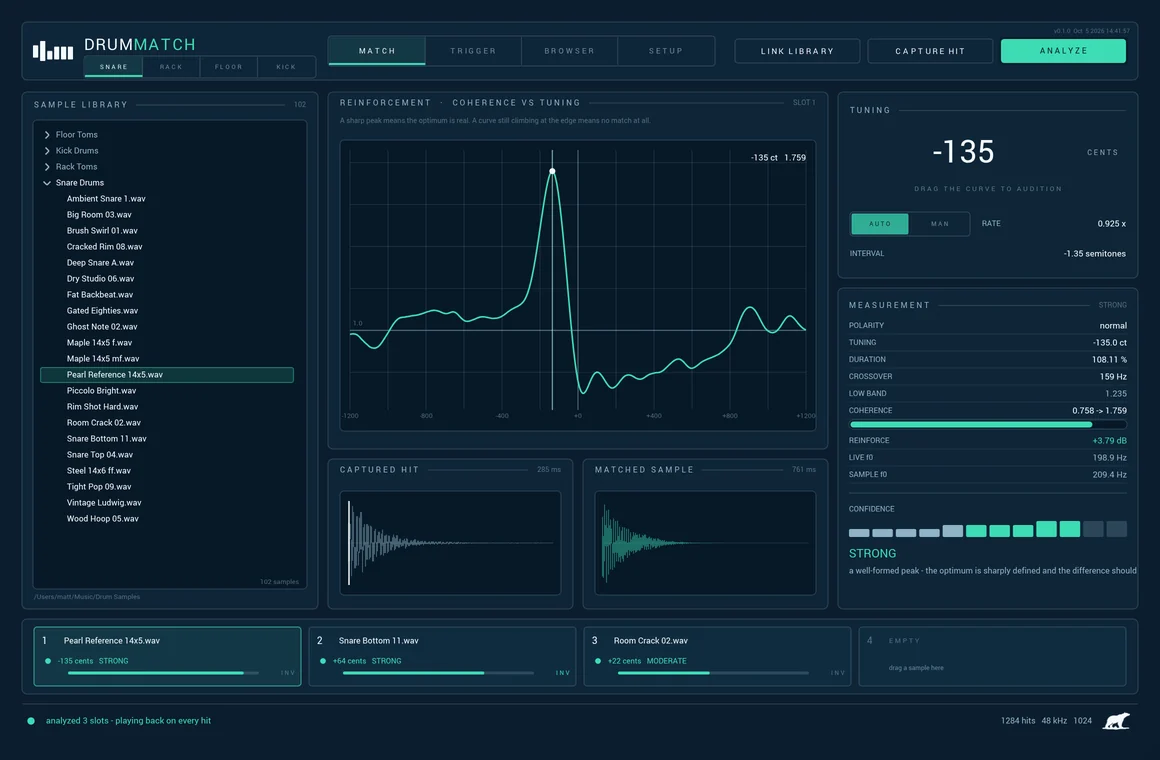The width and height of the screenshot is (1160, 760).
Task: Expand the Floor Toms folder
Action: click(x=47, y=135)
